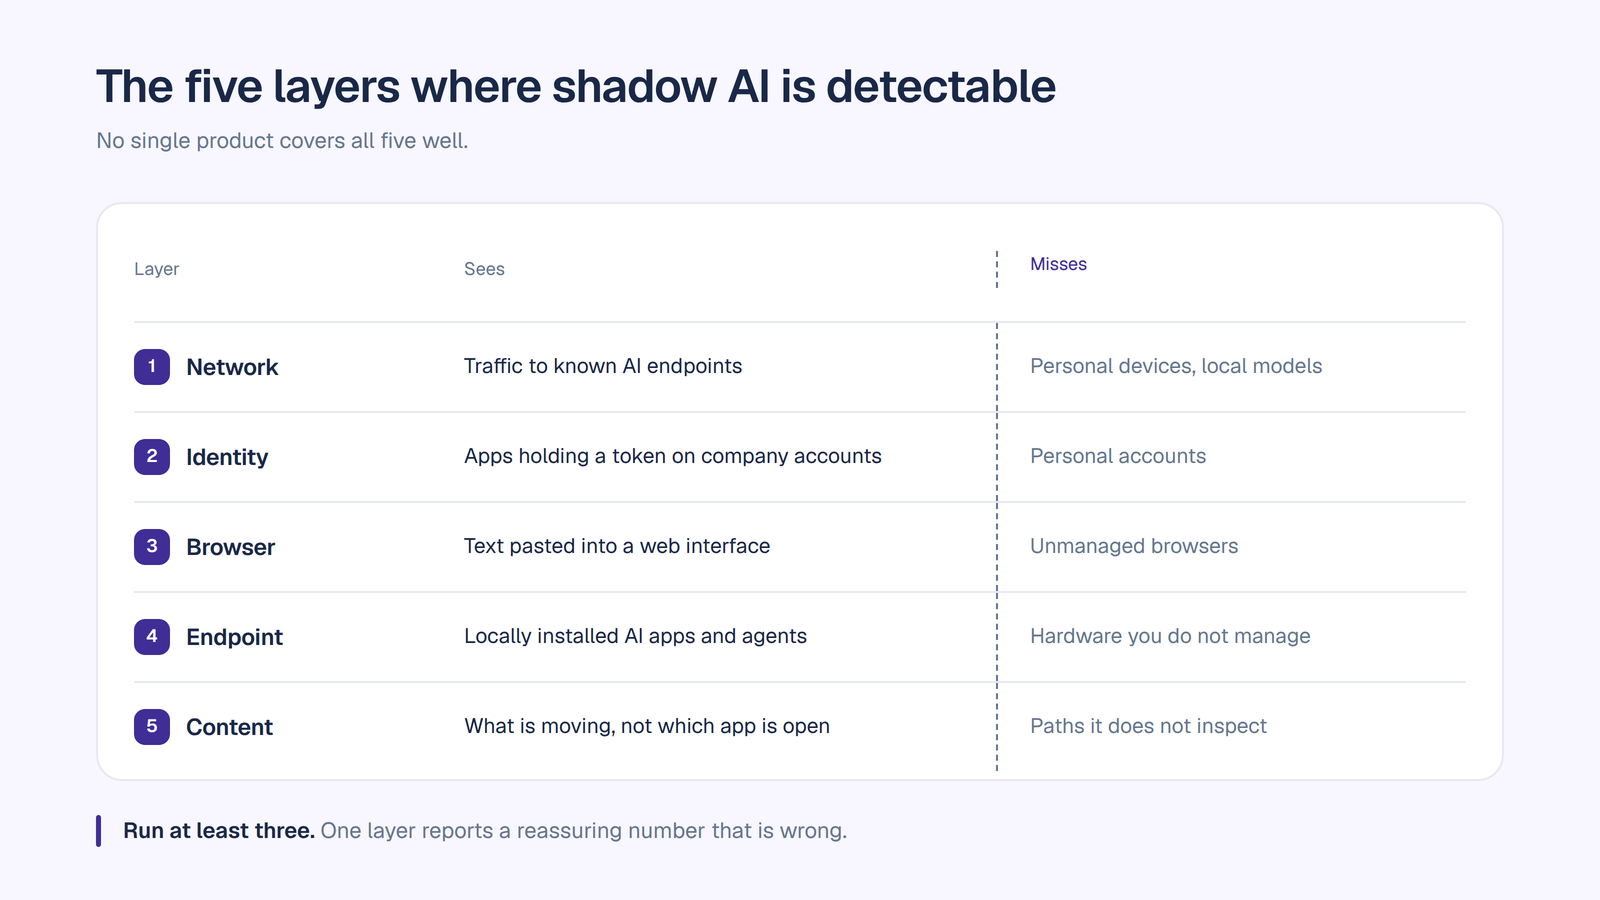Viewport: 1600px width, 900px height.
Task: Click the number 4 badge beside Endpoint
Action: coord(152,637)
